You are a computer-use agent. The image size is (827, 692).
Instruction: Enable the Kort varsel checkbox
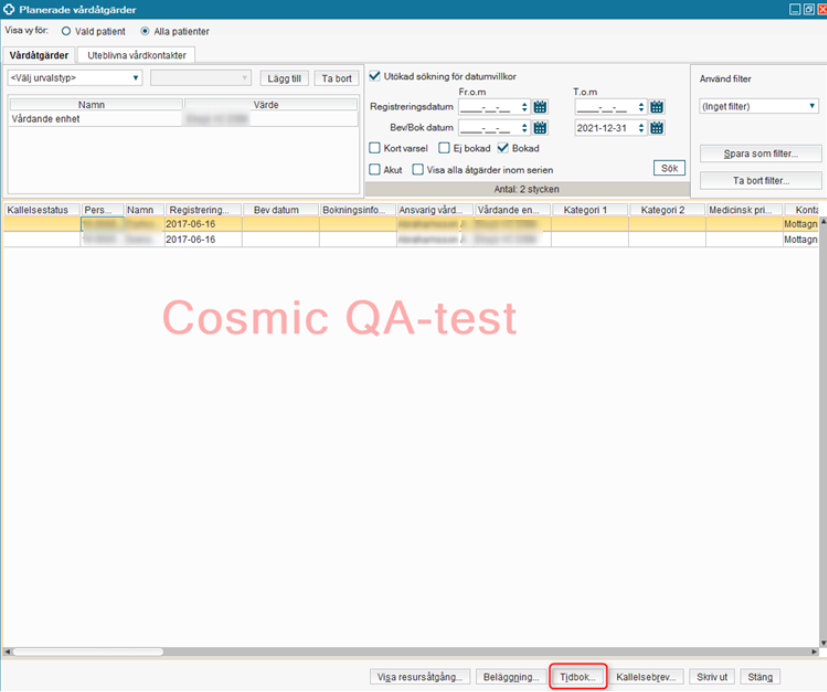[x=375, y=148]
